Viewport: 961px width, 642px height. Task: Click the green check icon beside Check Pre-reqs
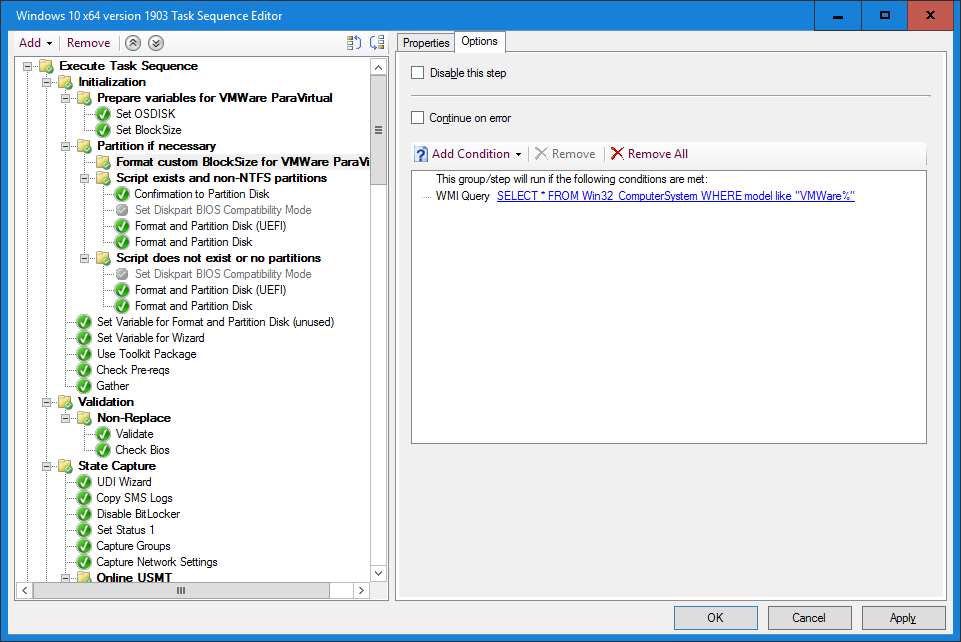click(84, 370)
